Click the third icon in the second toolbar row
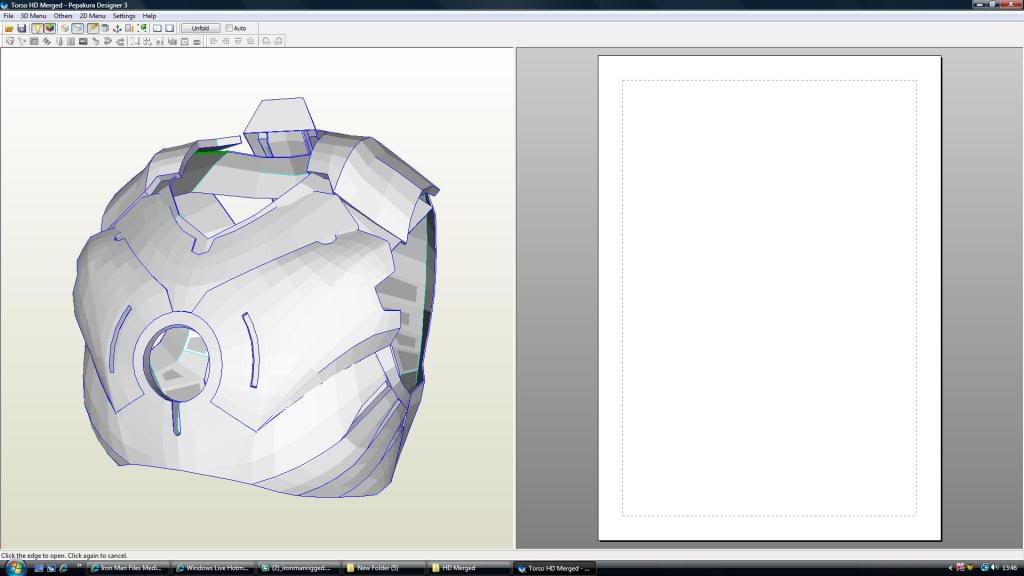This screenshot has width=1024, height=576. [34, 41]
